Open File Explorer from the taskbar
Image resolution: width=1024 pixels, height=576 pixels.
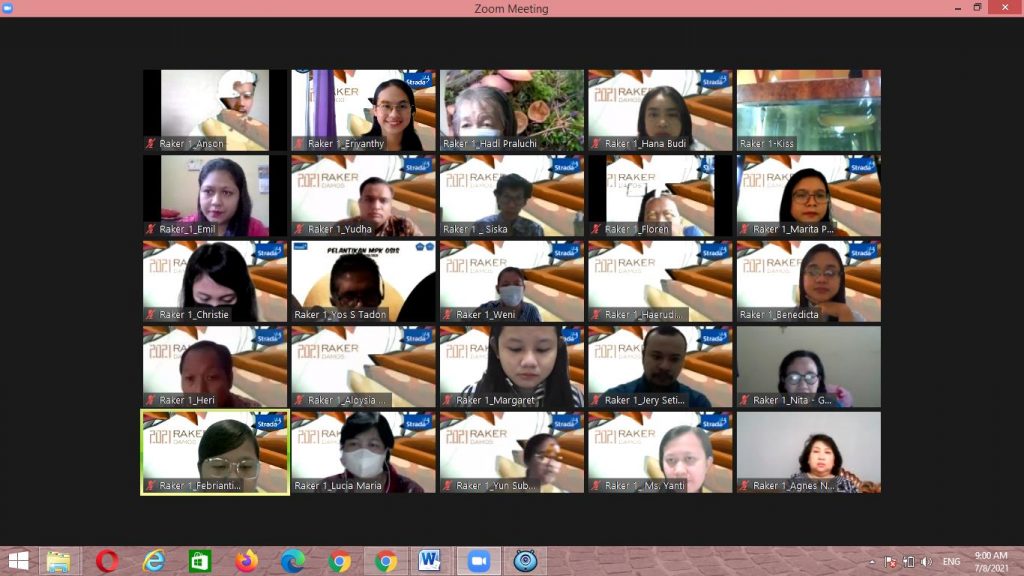(x=59, y=561)
